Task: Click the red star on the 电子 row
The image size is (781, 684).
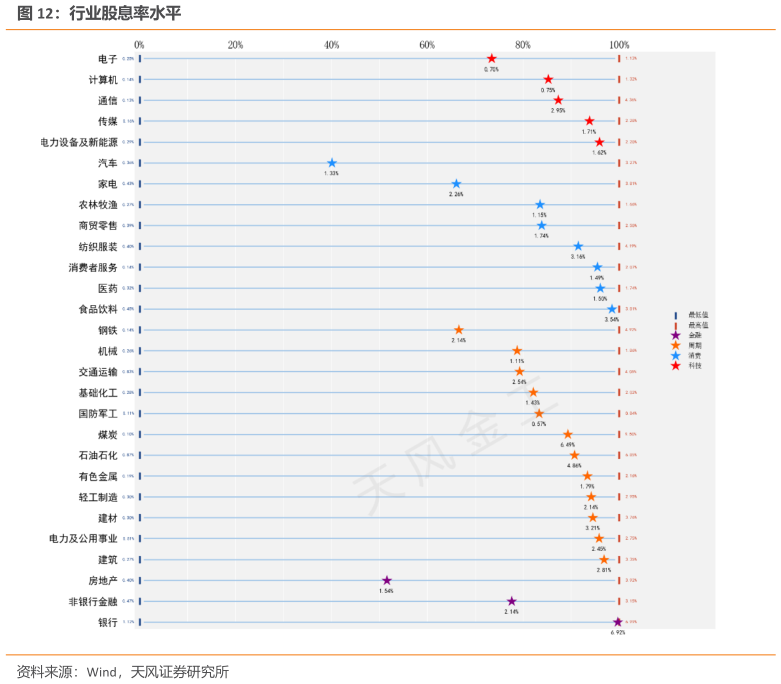Action: point(491,59)
